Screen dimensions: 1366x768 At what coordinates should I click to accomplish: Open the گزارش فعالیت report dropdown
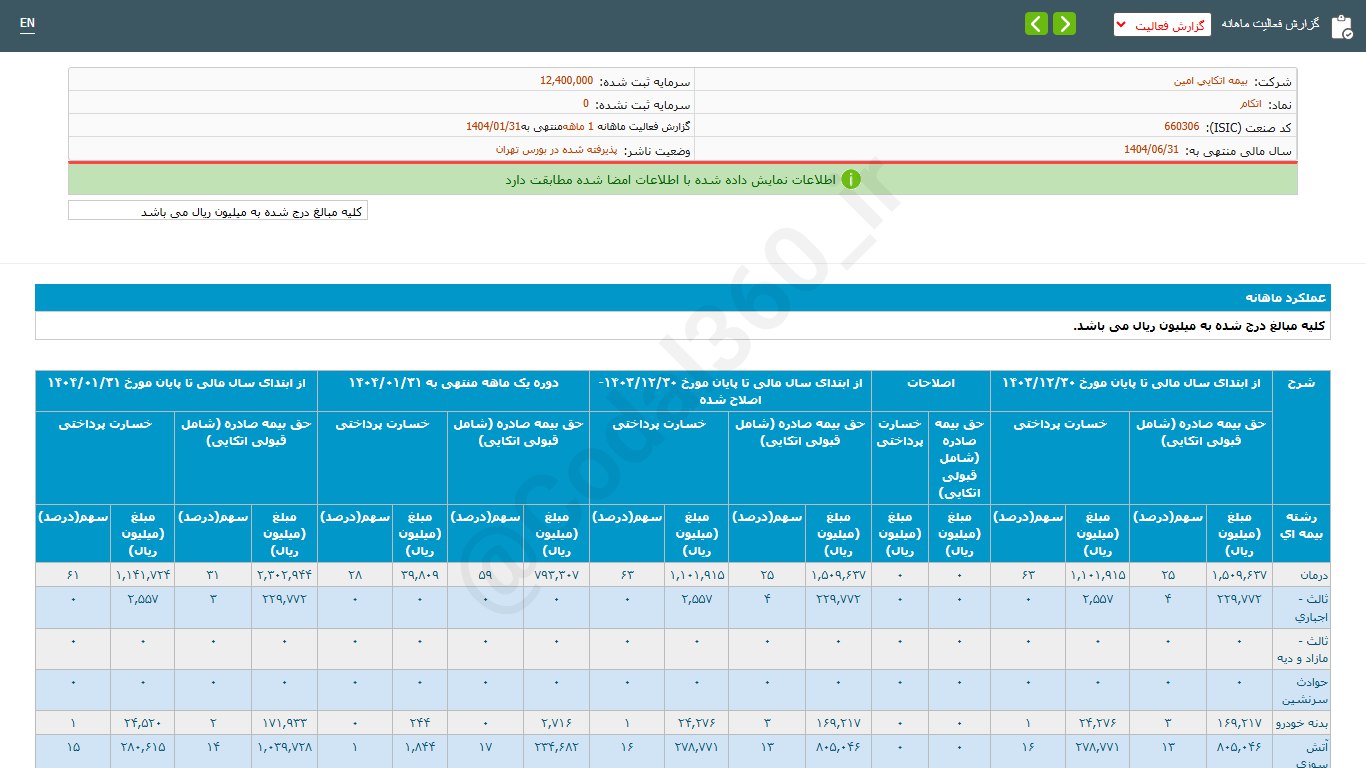1161,24
